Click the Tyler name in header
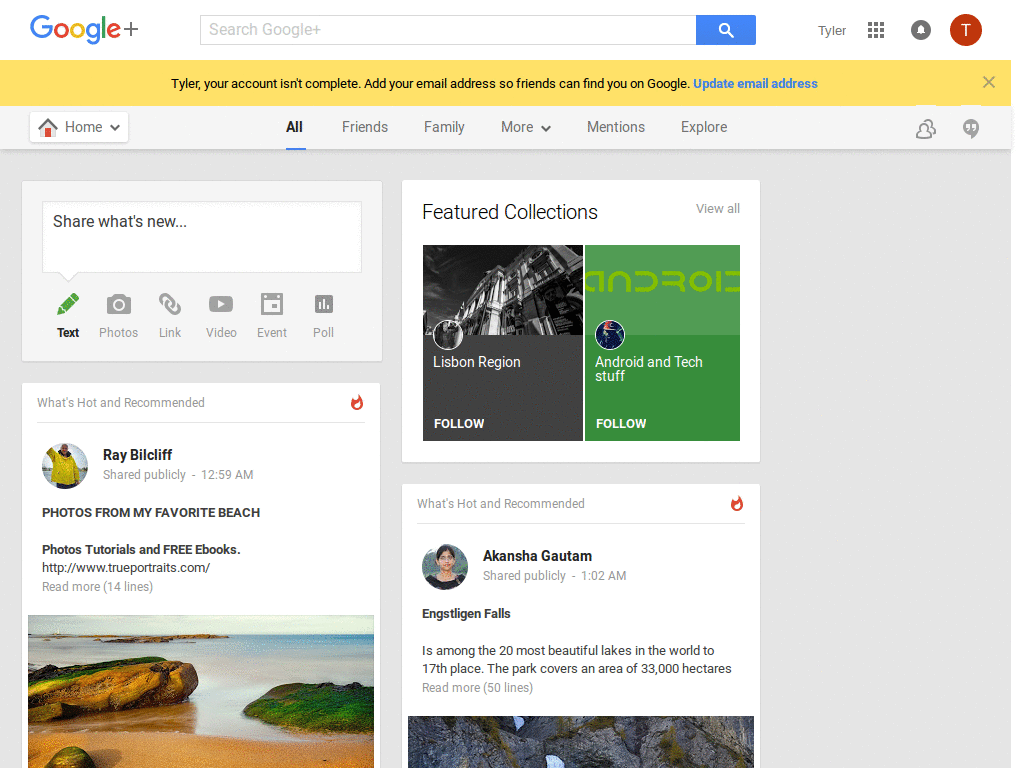 831,31
